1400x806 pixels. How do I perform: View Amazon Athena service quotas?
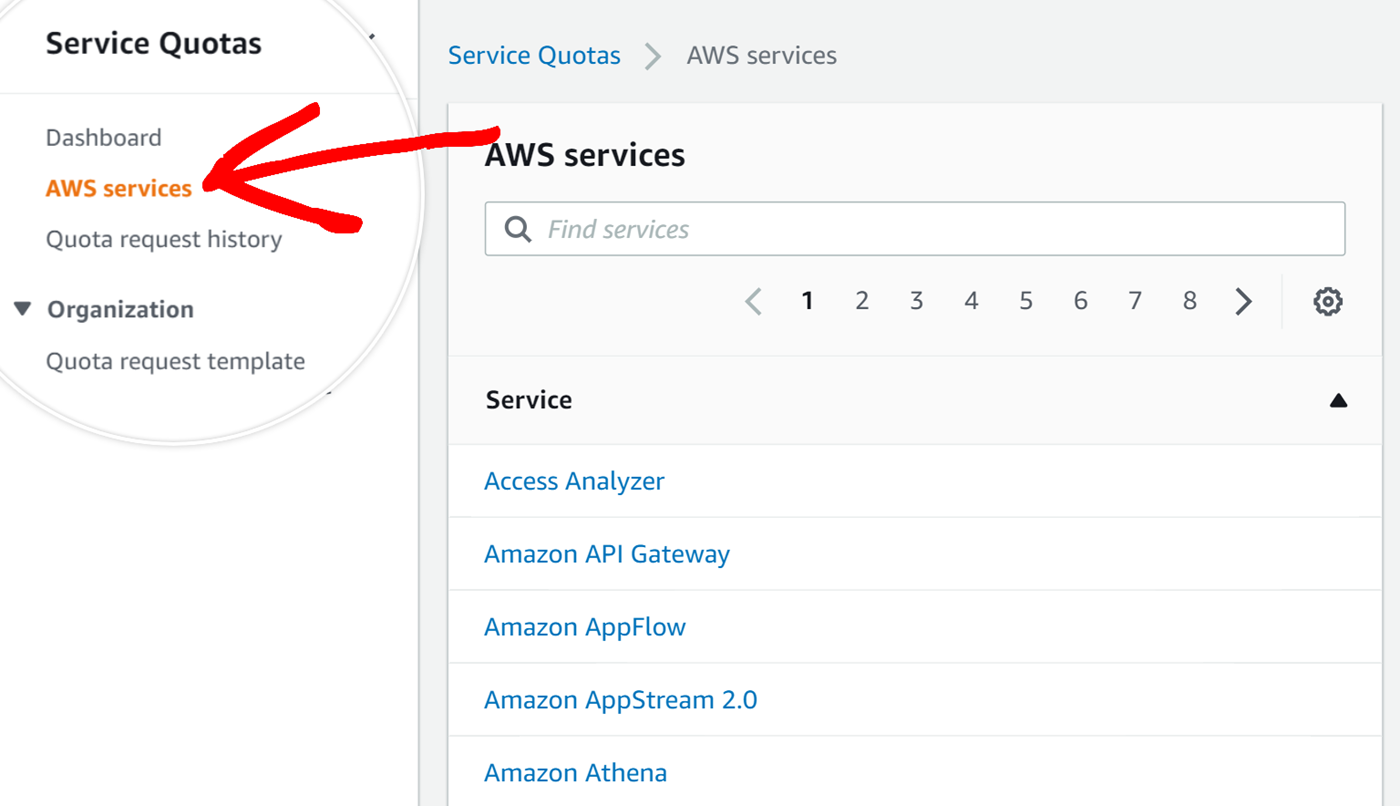[x=575, y=772]
